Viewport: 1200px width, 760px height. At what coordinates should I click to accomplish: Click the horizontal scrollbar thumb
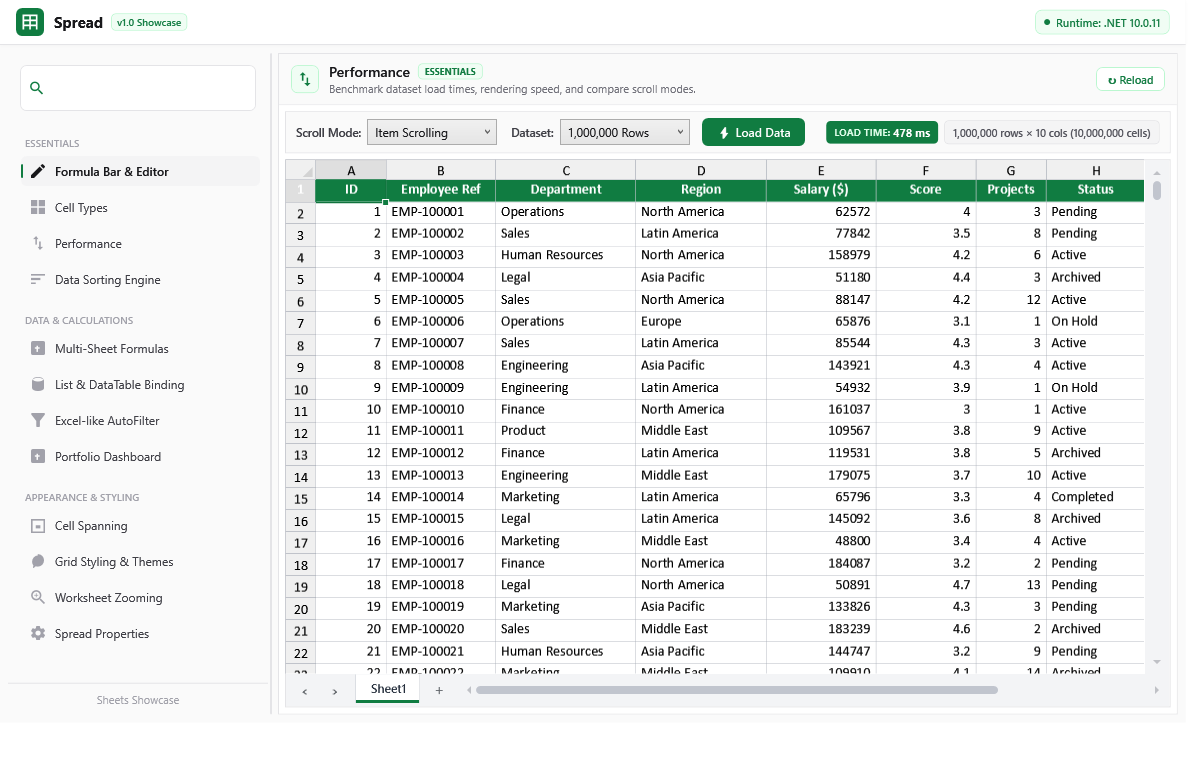737,690
